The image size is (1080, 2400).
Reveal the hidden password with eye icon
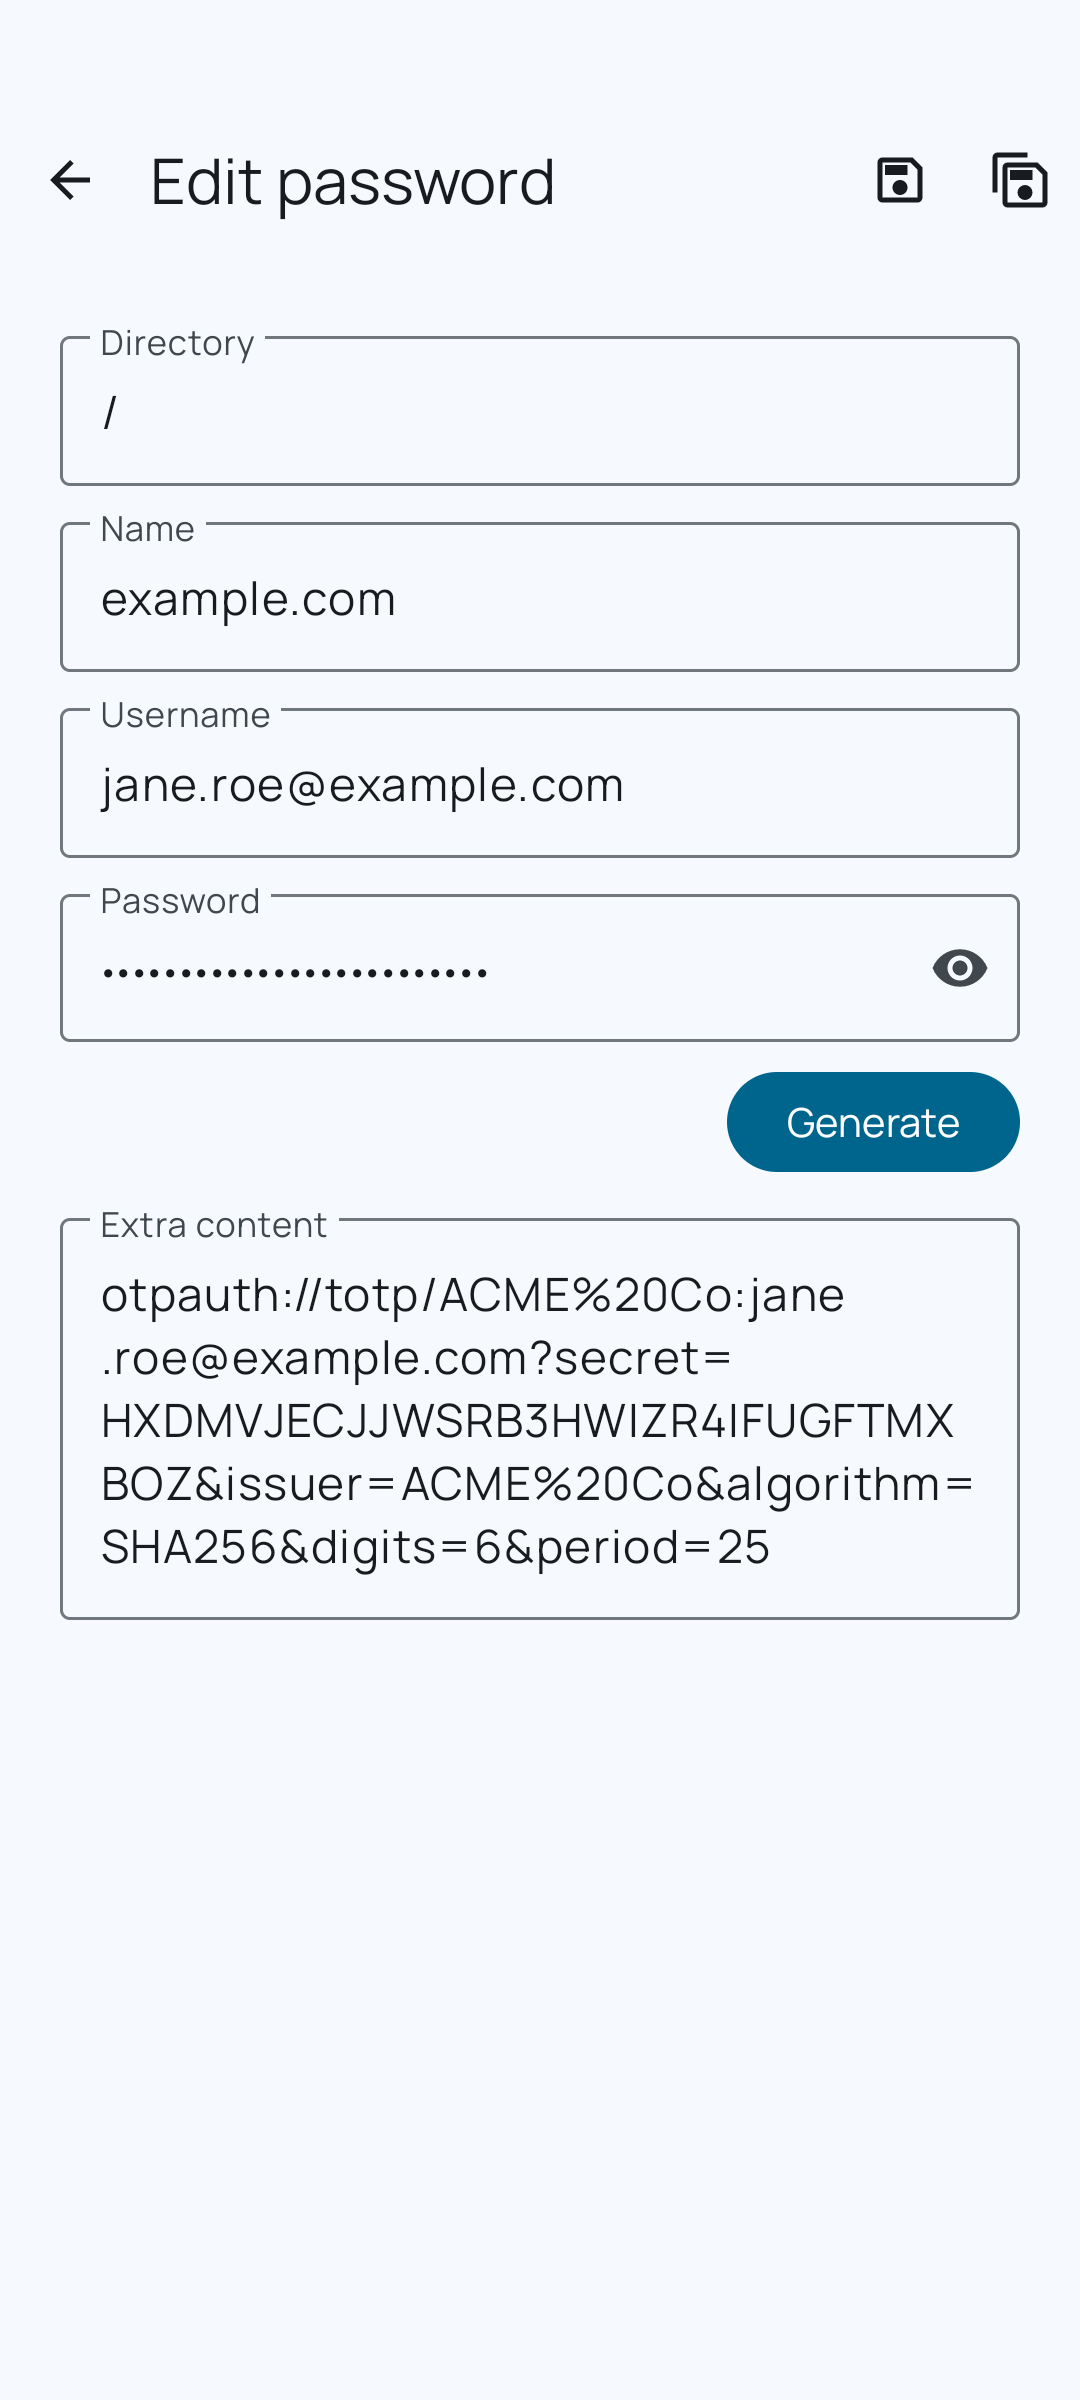click(959, 968)
